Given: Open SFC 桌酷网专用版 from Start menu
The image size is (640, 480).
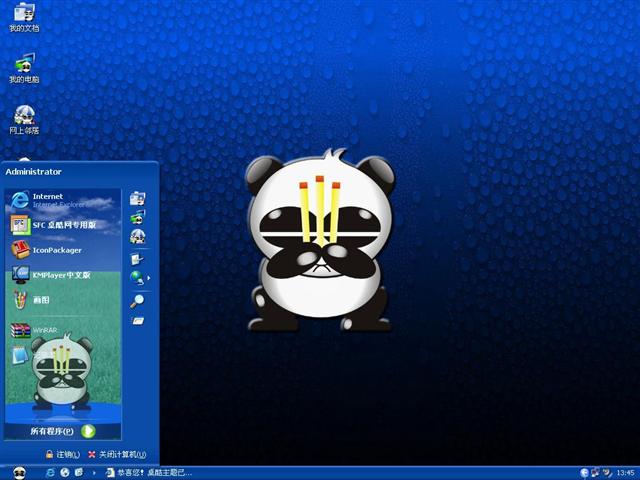Looking at the screenshot, I should pyautogui.click(x=63, y=225).
